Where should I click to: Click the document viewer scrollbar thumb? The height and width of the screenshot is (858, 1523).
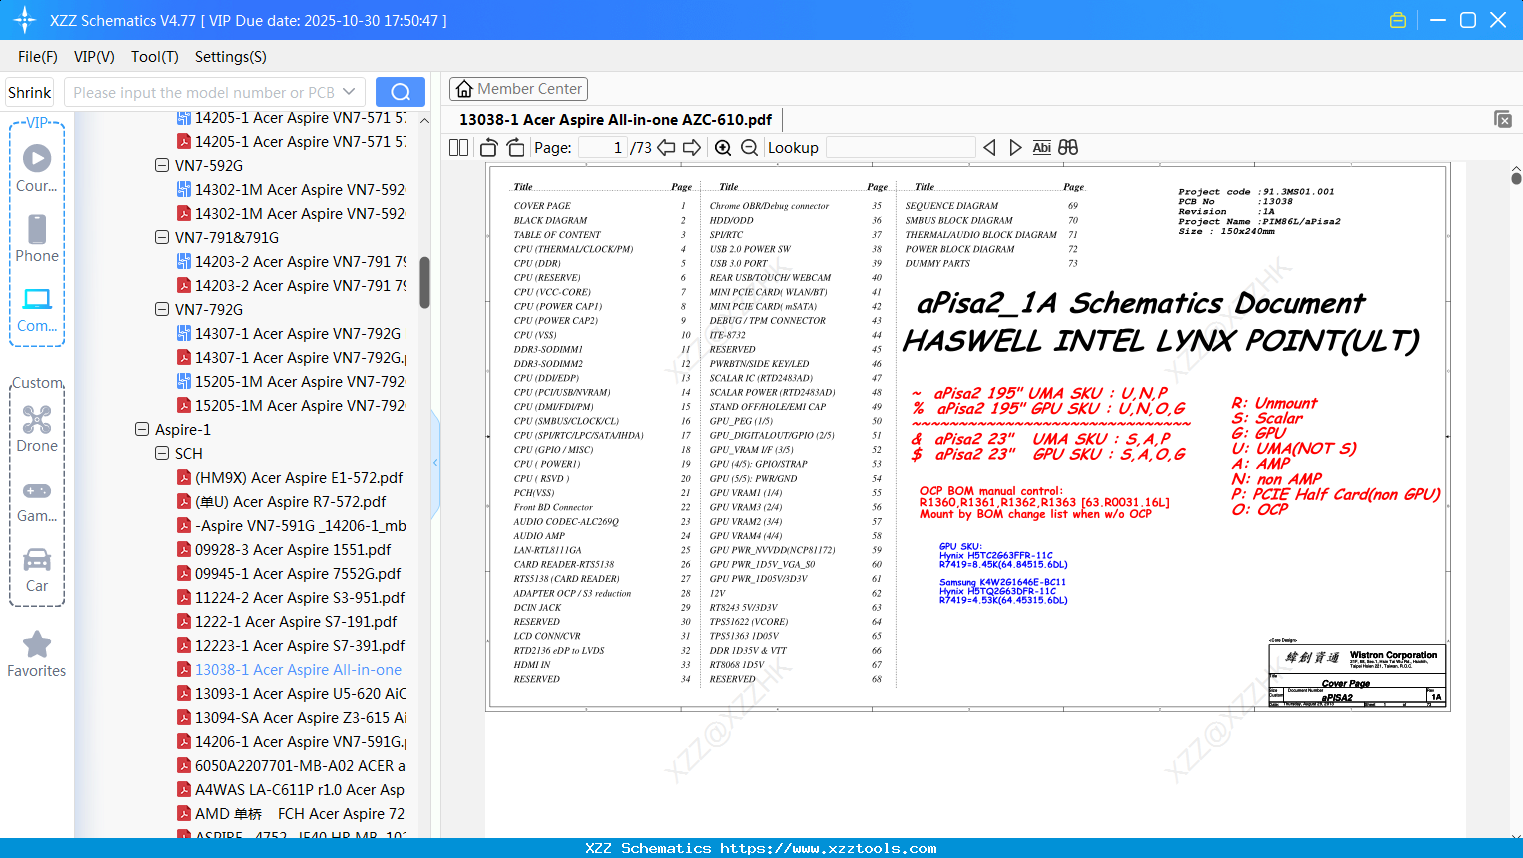point(1516,178)
